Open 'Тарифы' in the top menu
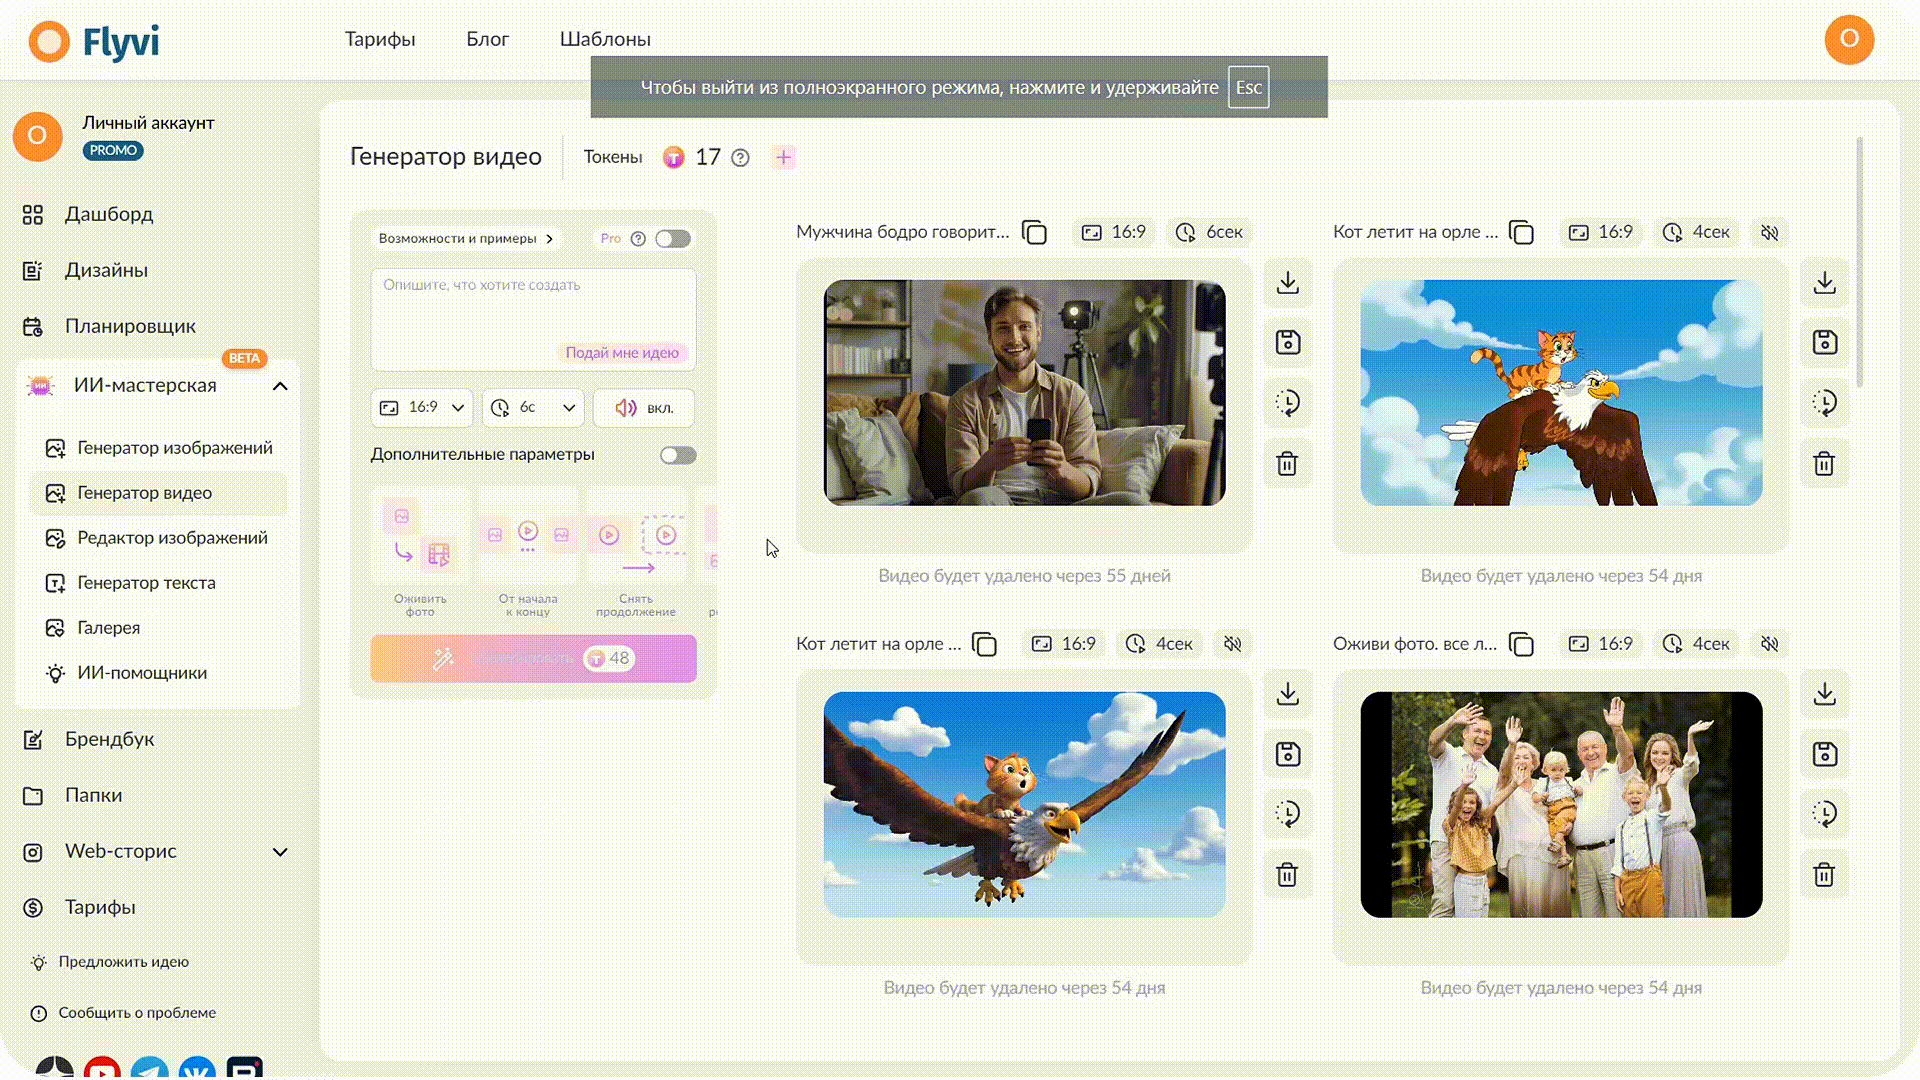Image resolution: width=1920 pixels, height=1080 pixels. 380,39
